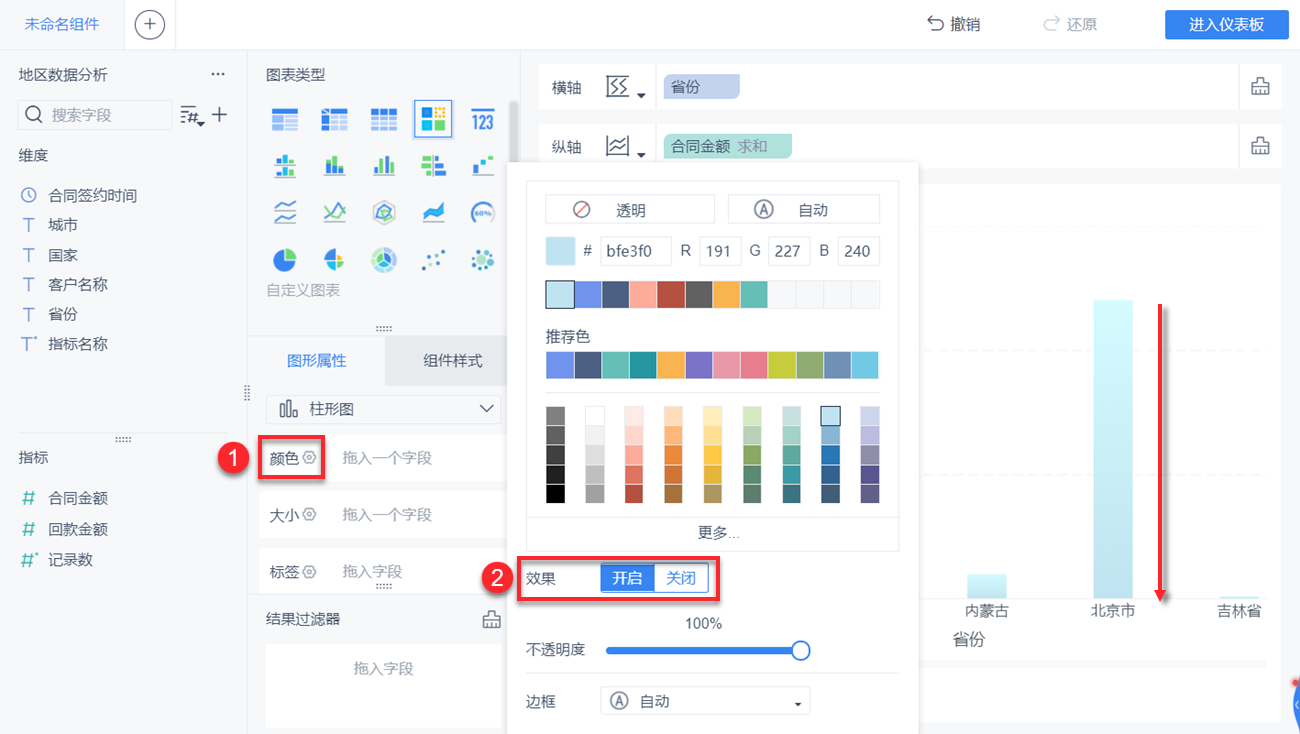The image size is (1300, 734).
Task: Add a field with the plus icon
Action: [x=220, y=115]
